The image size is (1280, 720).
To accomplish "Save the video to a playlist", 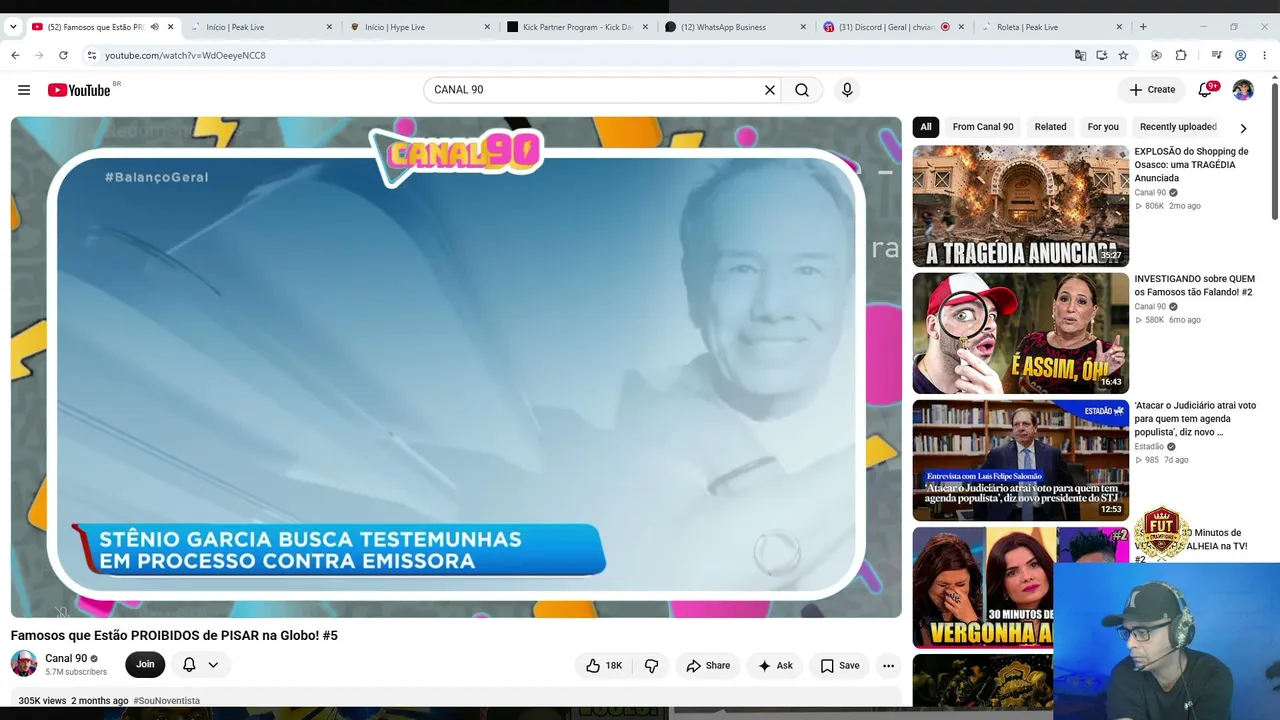I will 840,665.
